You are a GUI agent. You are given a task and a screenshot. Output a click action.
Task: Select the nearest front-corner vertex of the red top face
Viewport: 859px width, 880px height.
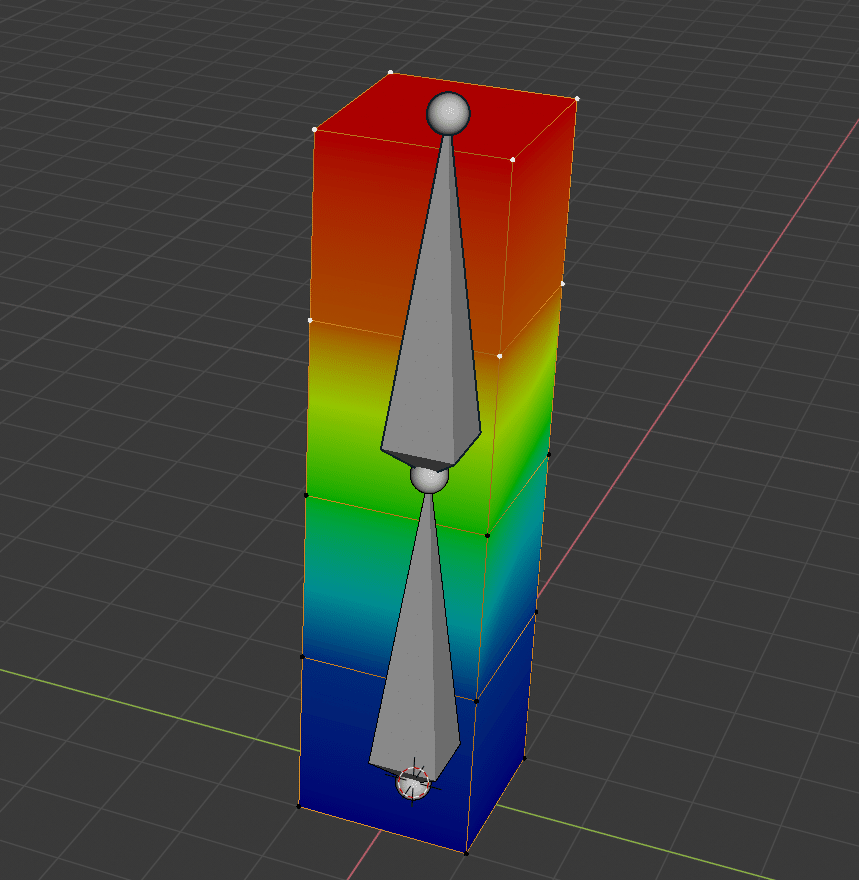coord(512,160)
